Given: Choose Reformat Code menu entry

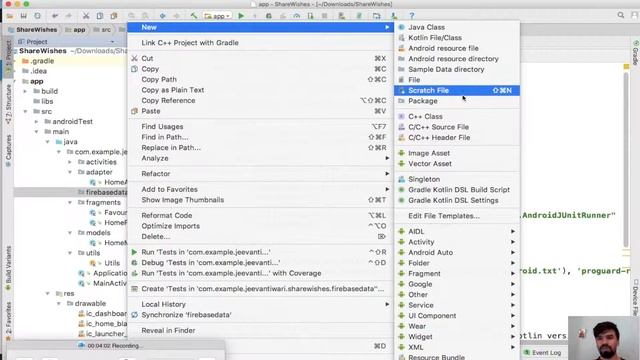Looking at the screenshot, I should click(260, 216).
